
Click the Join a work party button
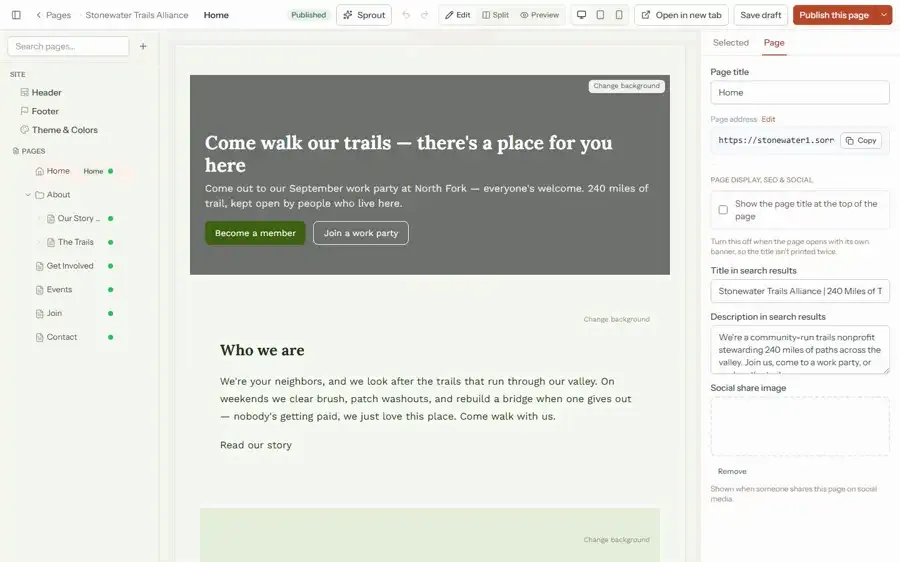click(x=360, y=233)
